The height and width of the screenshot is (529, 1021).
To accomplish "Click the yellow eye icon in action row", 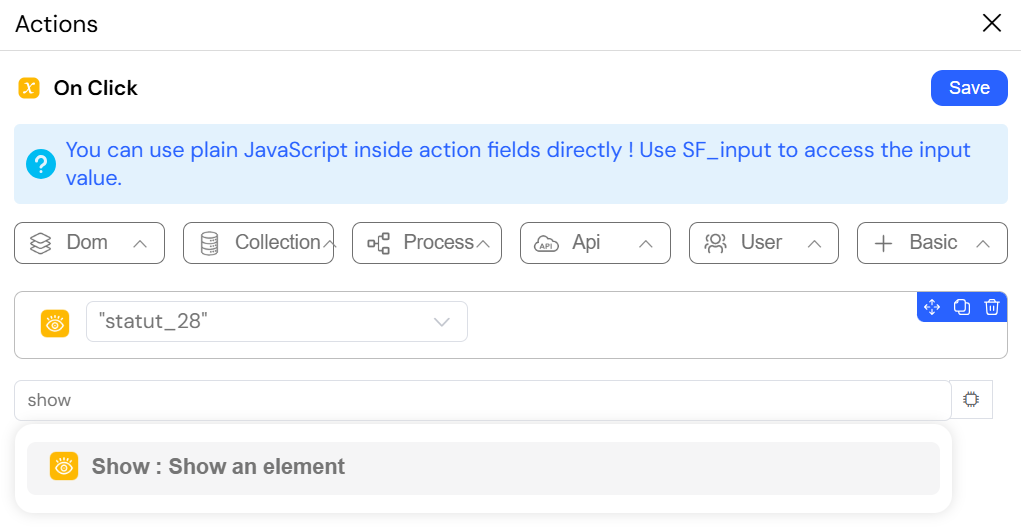I will (x=55, y=323).
